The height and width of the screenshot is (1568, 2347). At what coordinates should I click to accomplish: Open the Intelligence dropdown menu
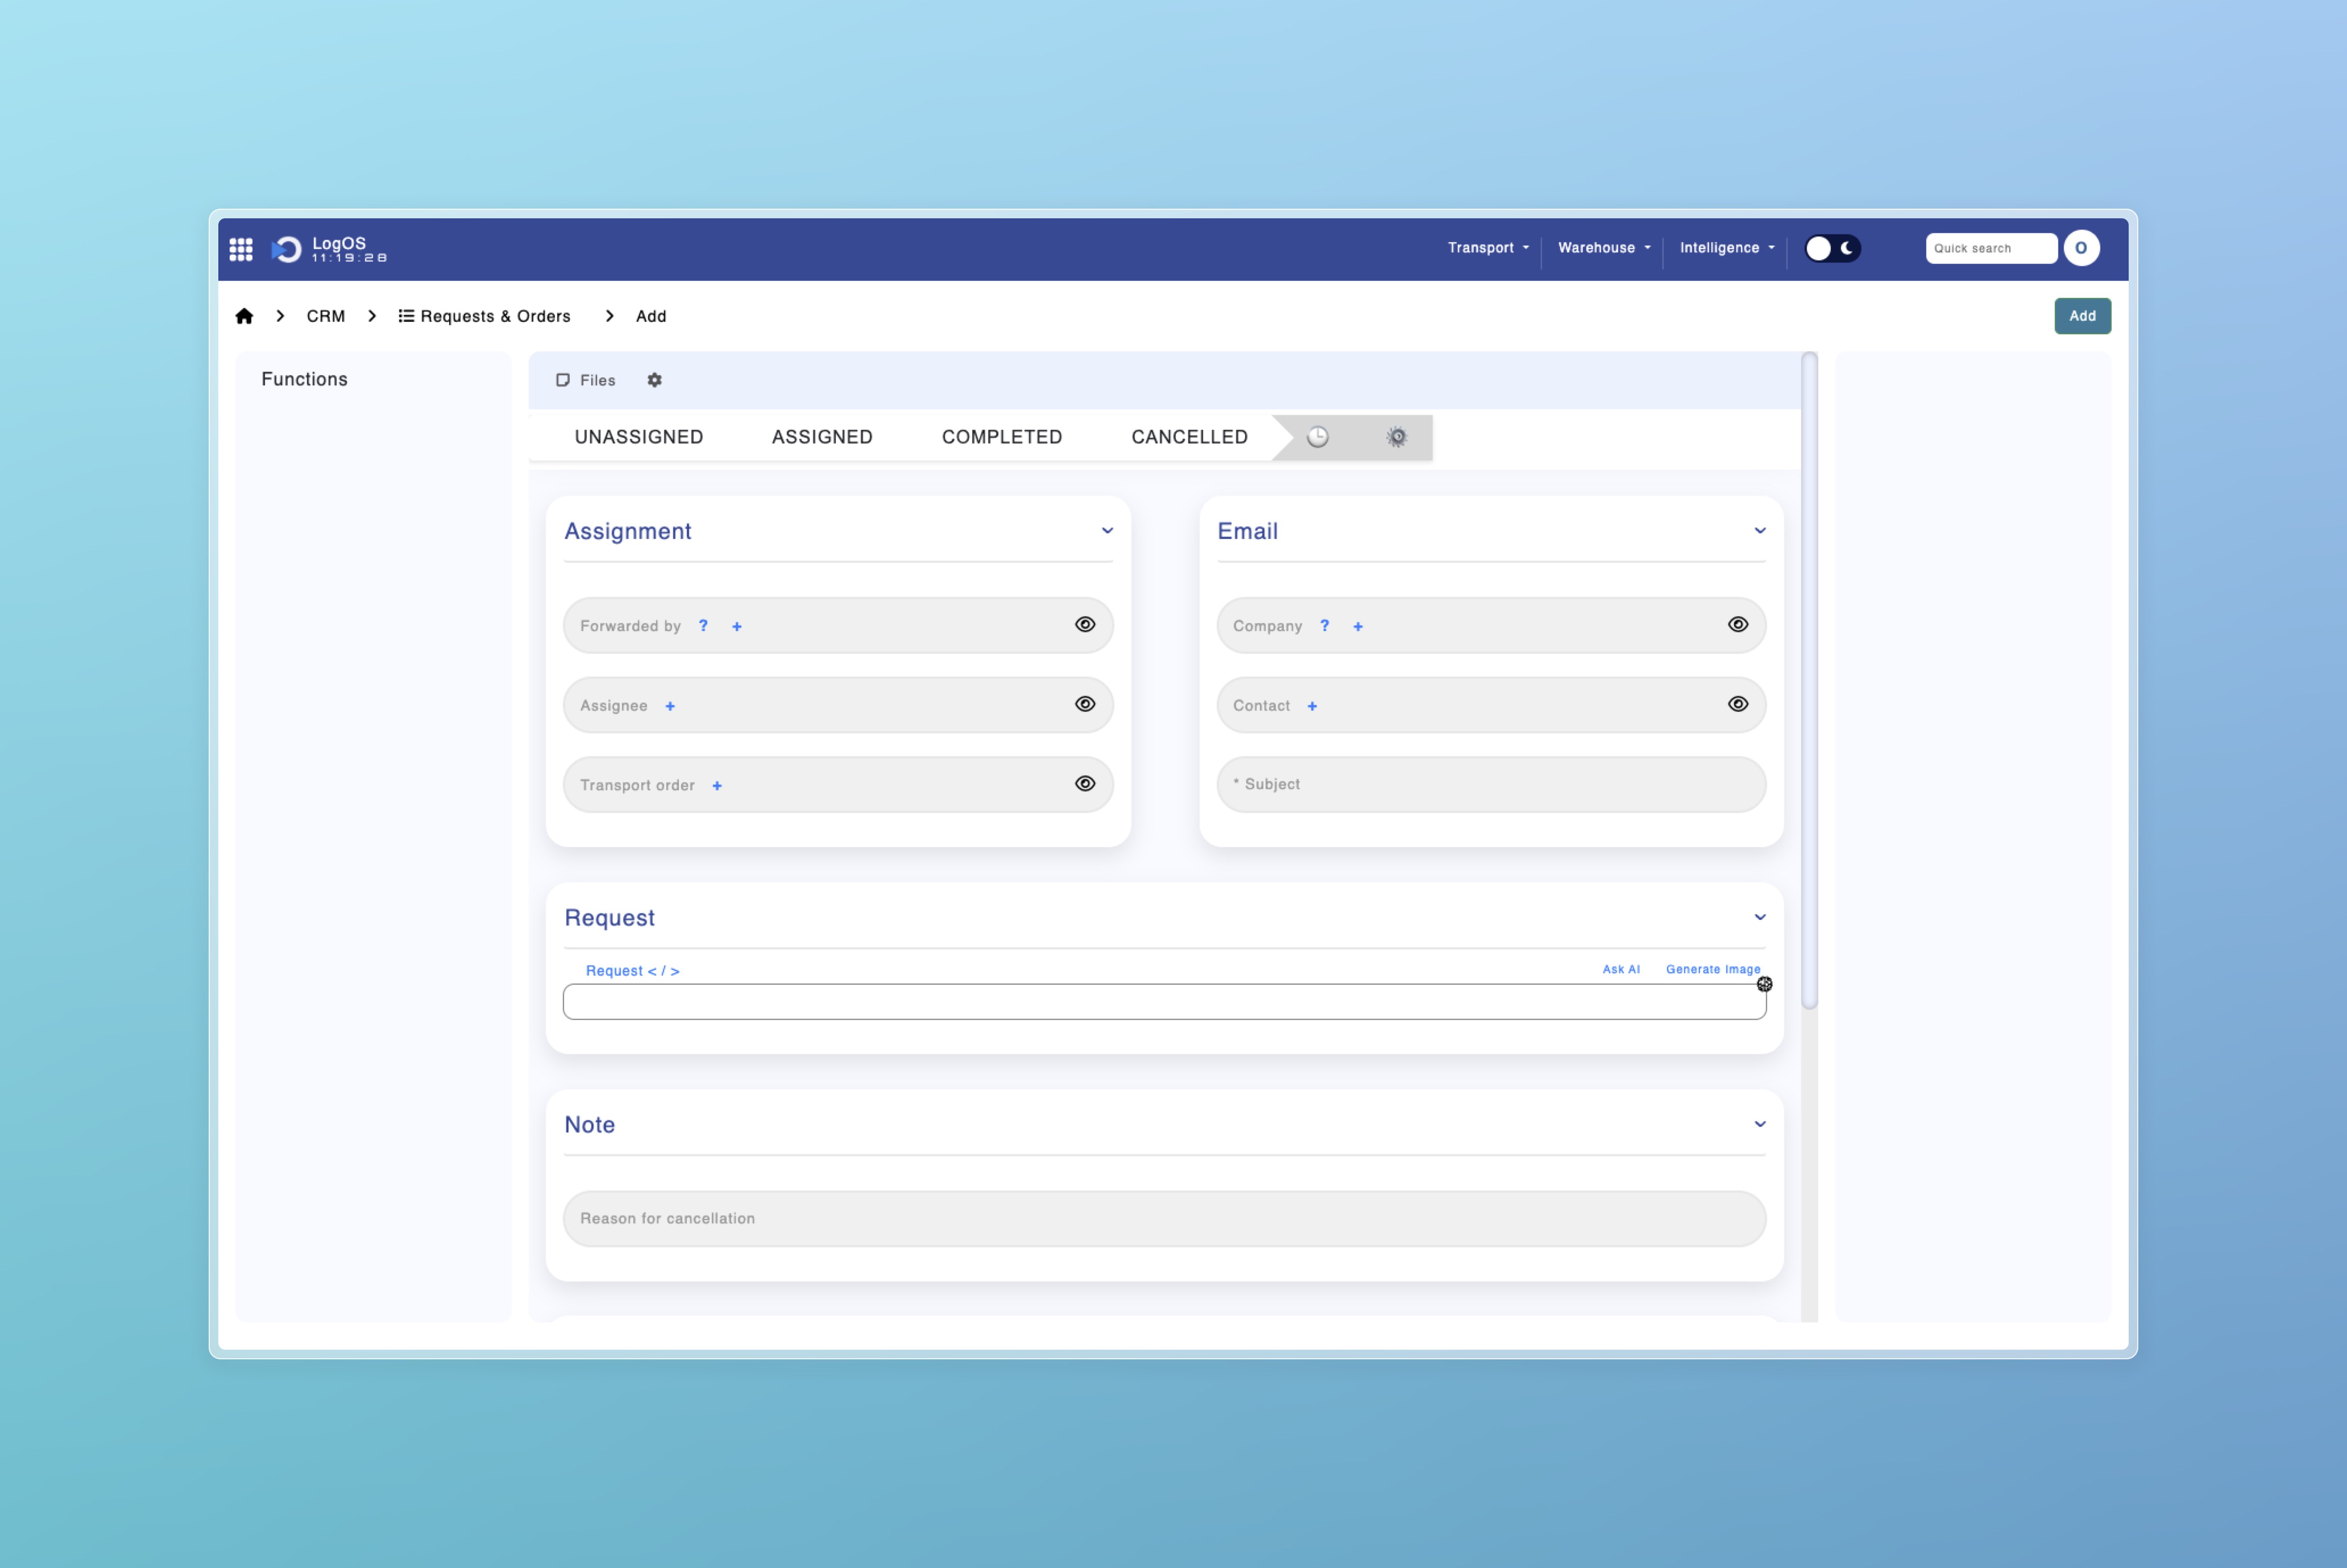pyautogui.click(x=1727, y=248)
